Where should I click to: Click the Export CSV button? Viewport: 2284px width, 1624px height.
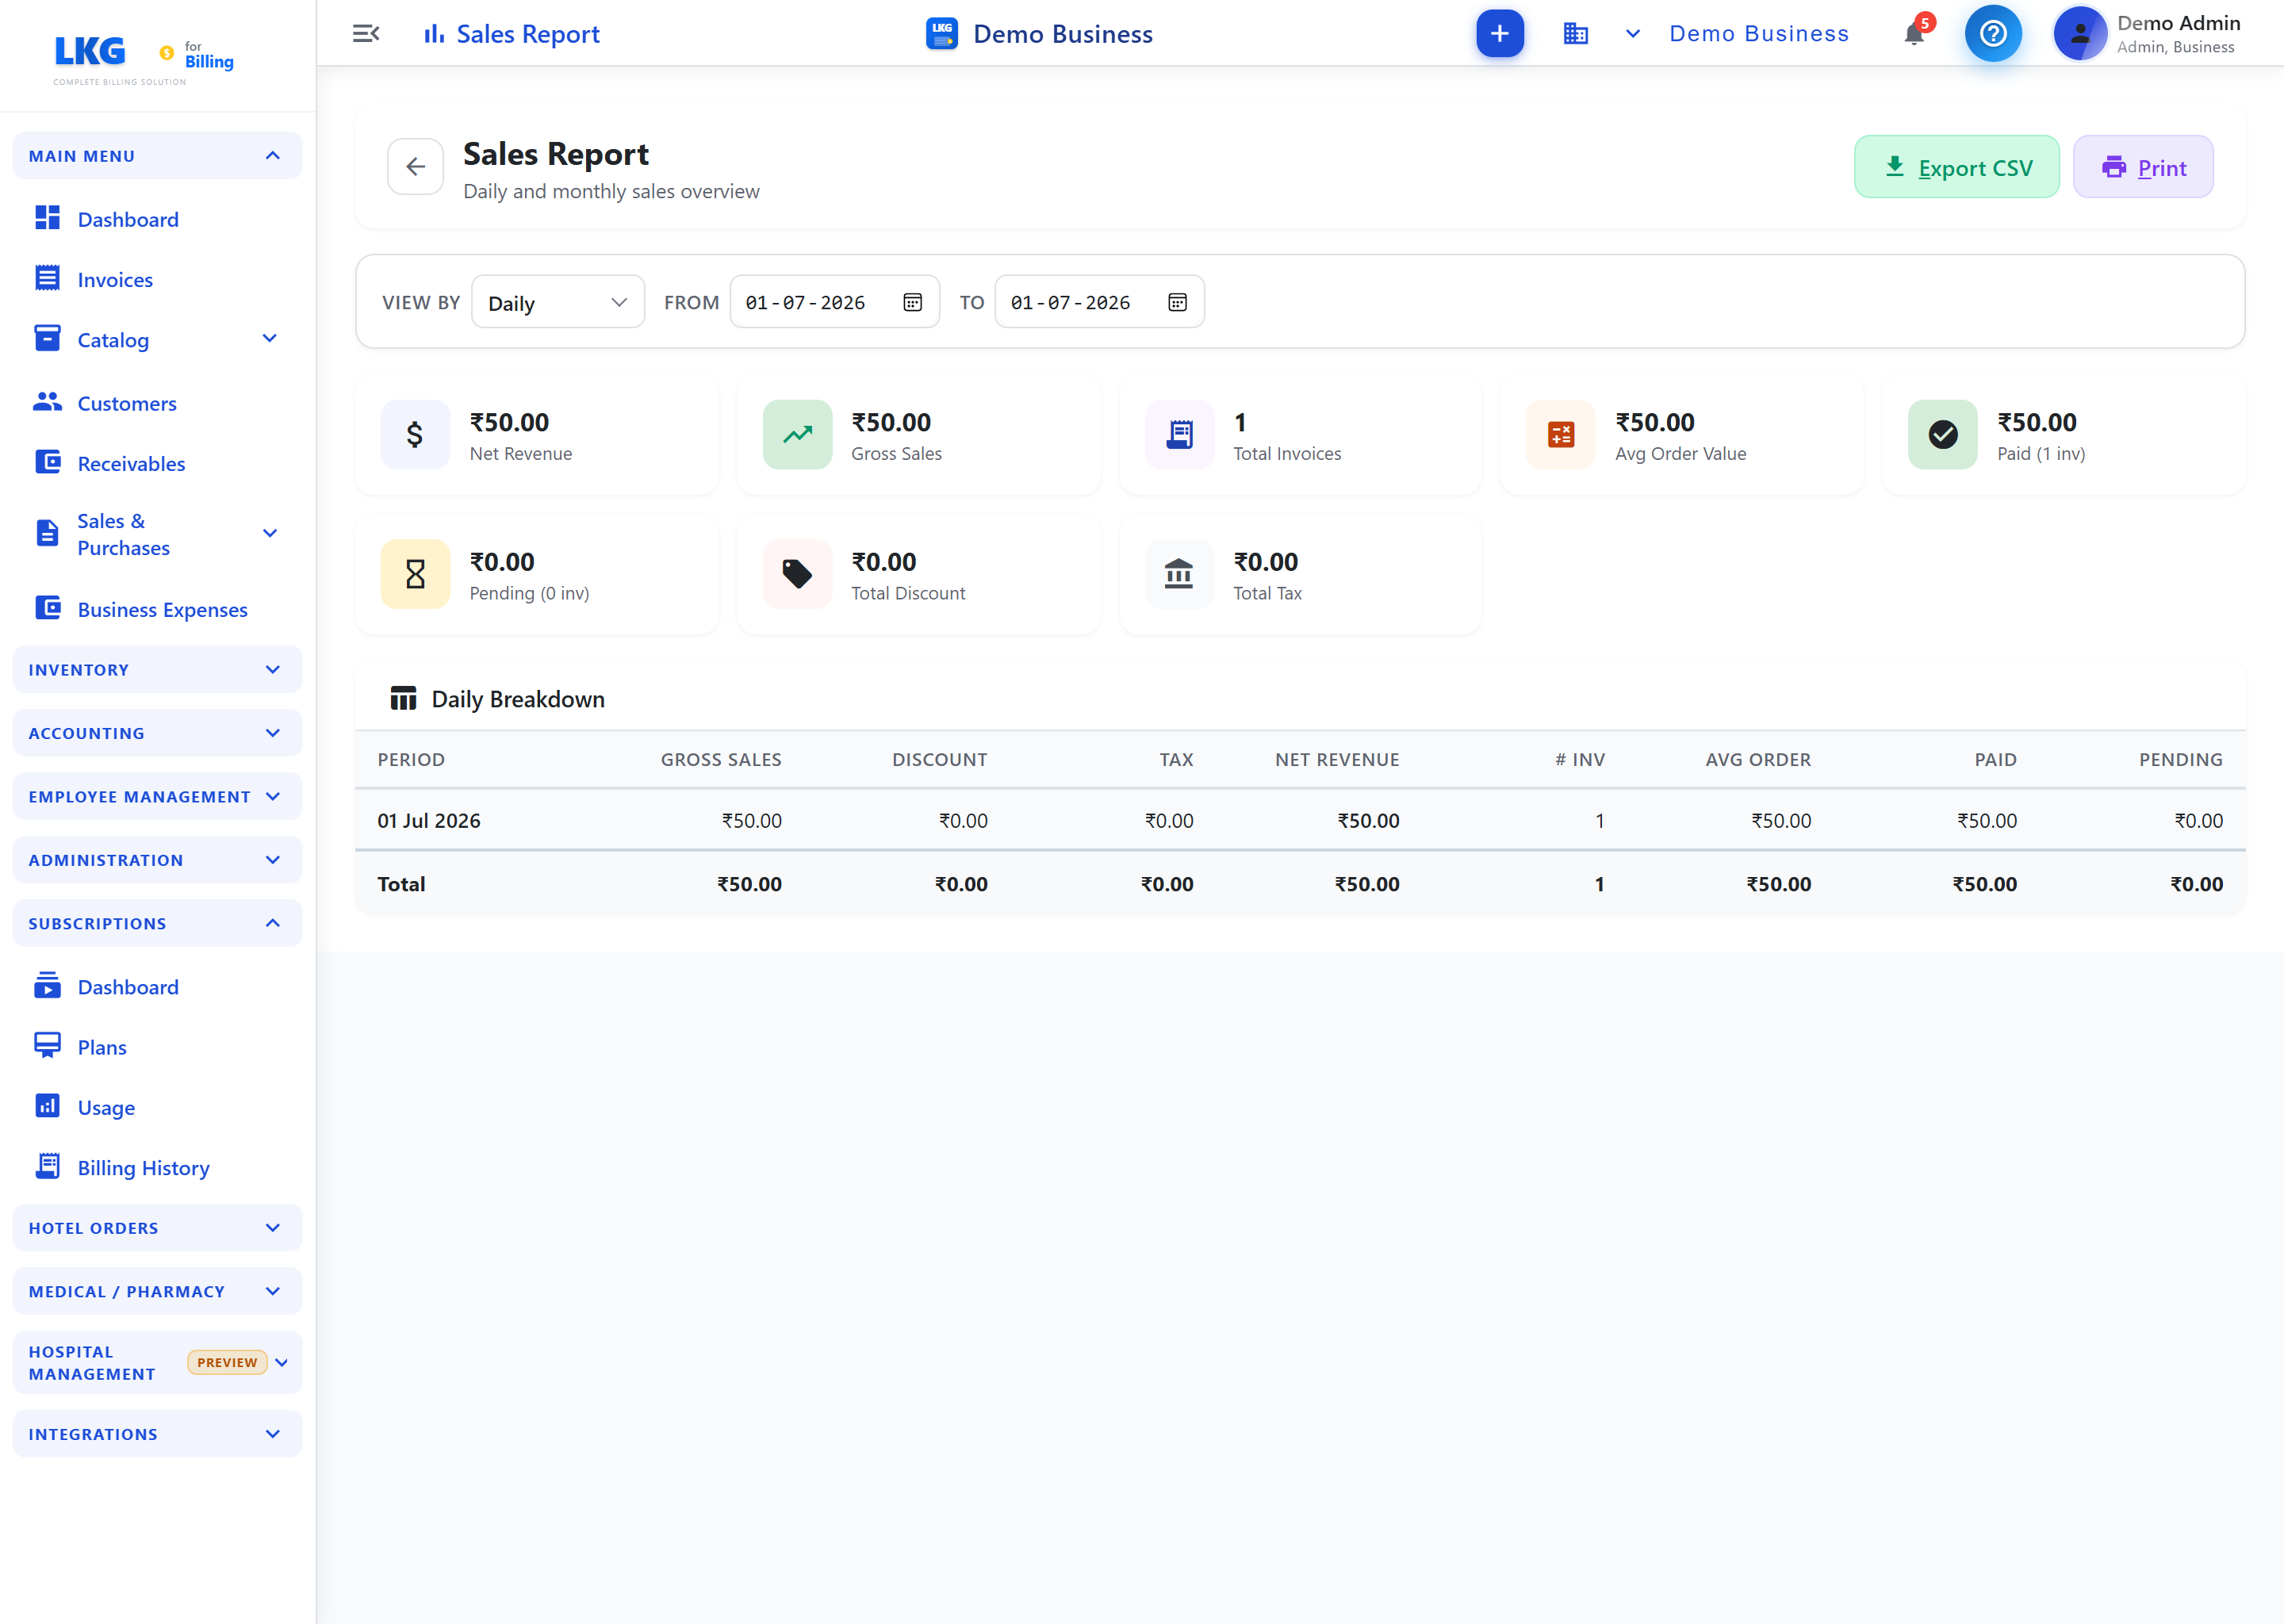1956,167
